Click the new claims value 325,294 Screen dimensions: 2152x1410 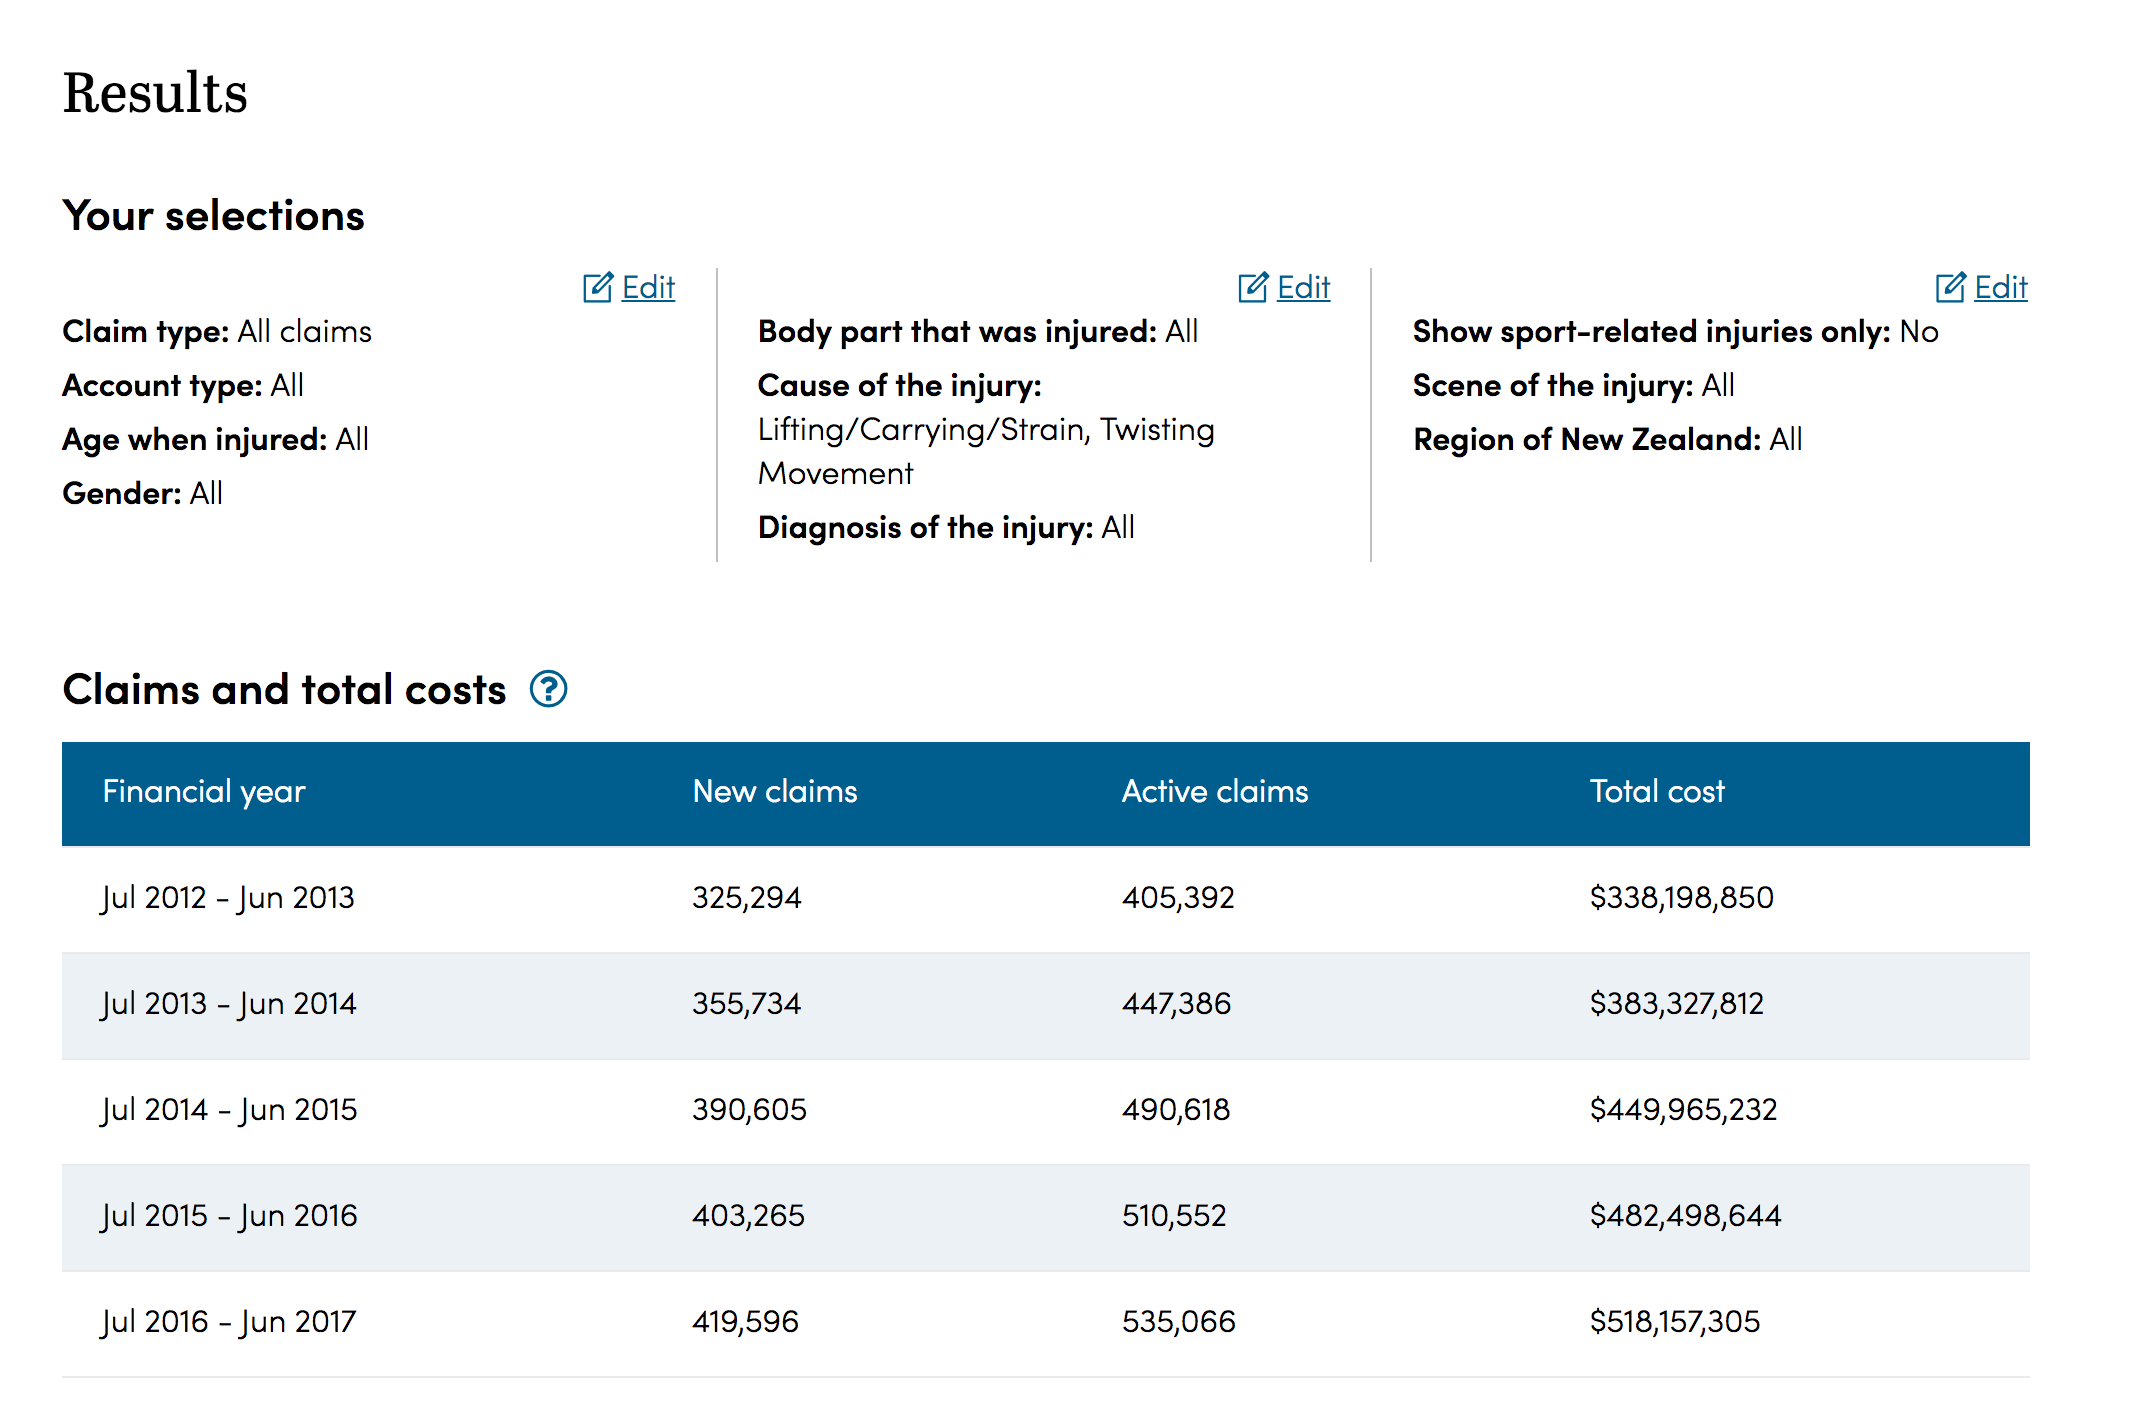[747, 898]
